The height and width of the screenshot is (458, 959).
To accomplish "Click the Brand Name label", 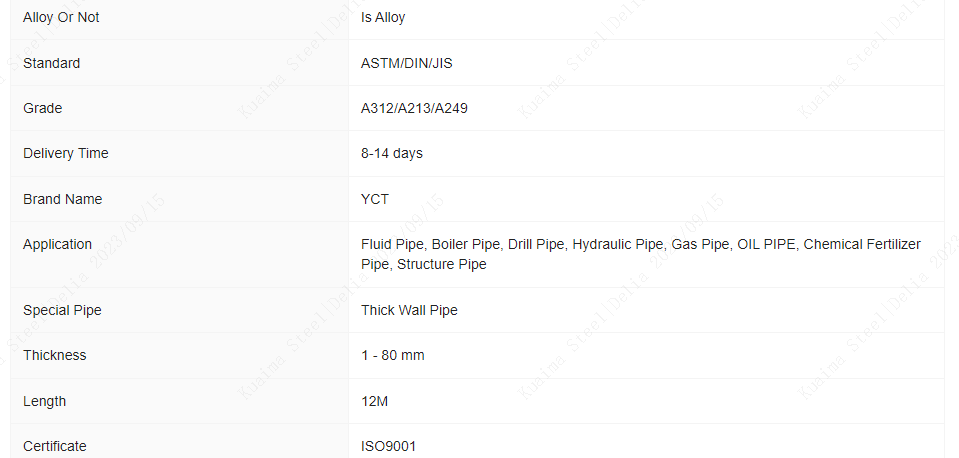I will pyautogui.click(x=62, y=199).
